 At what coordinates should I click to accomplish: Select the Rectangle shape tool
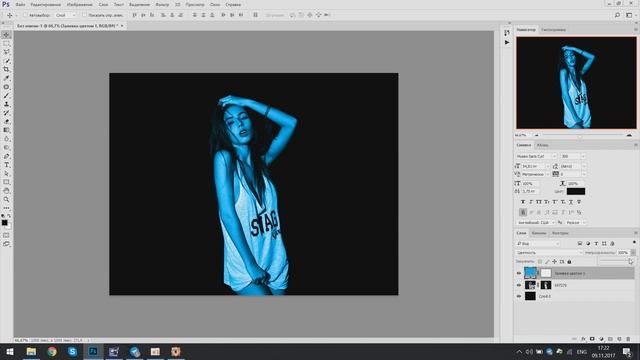pyautogui.click(x=6, y=182)
